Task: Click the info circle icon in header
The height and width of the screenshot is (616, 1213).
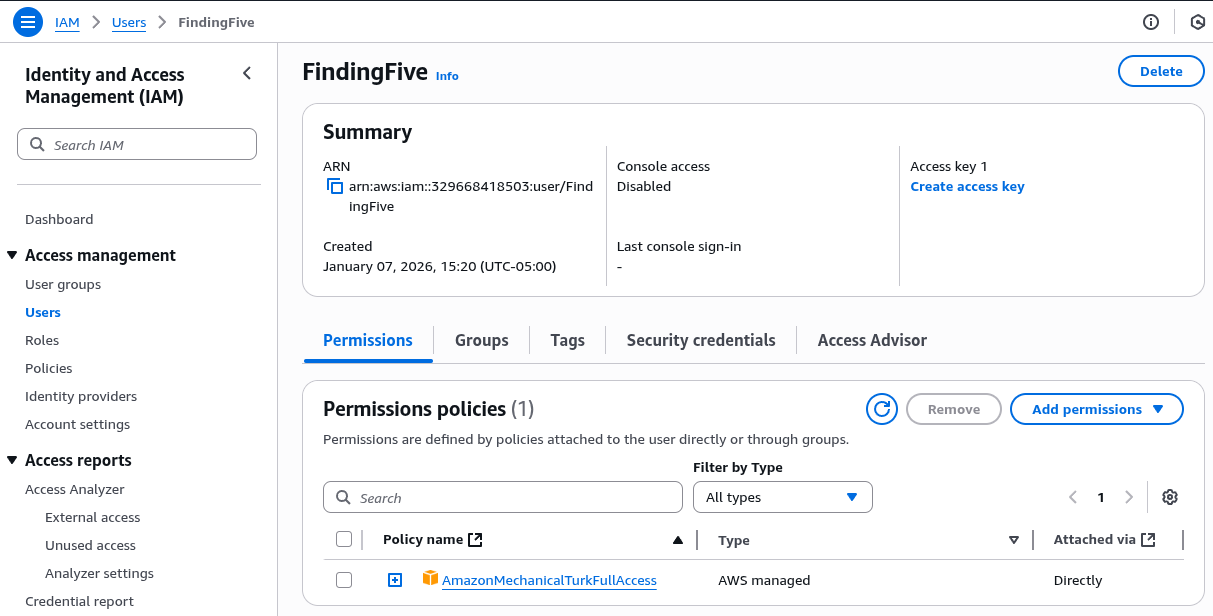Action: [1151, 22]
